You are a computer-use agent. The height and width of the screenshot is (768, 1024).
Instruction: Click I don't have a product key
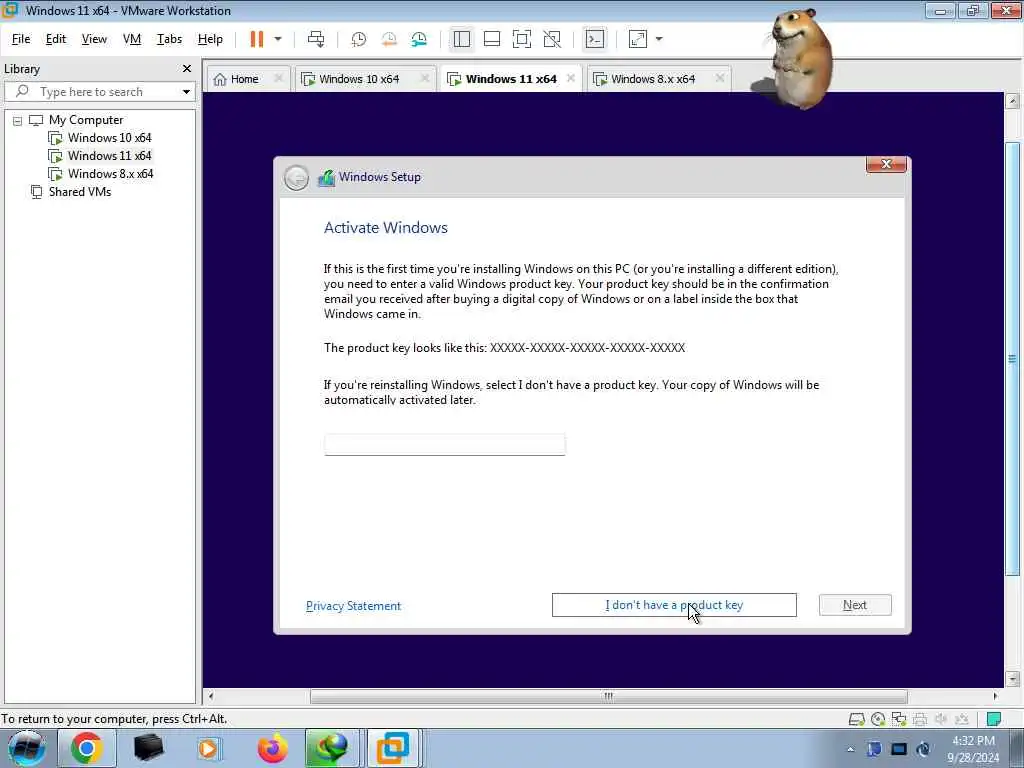point(674,605)
